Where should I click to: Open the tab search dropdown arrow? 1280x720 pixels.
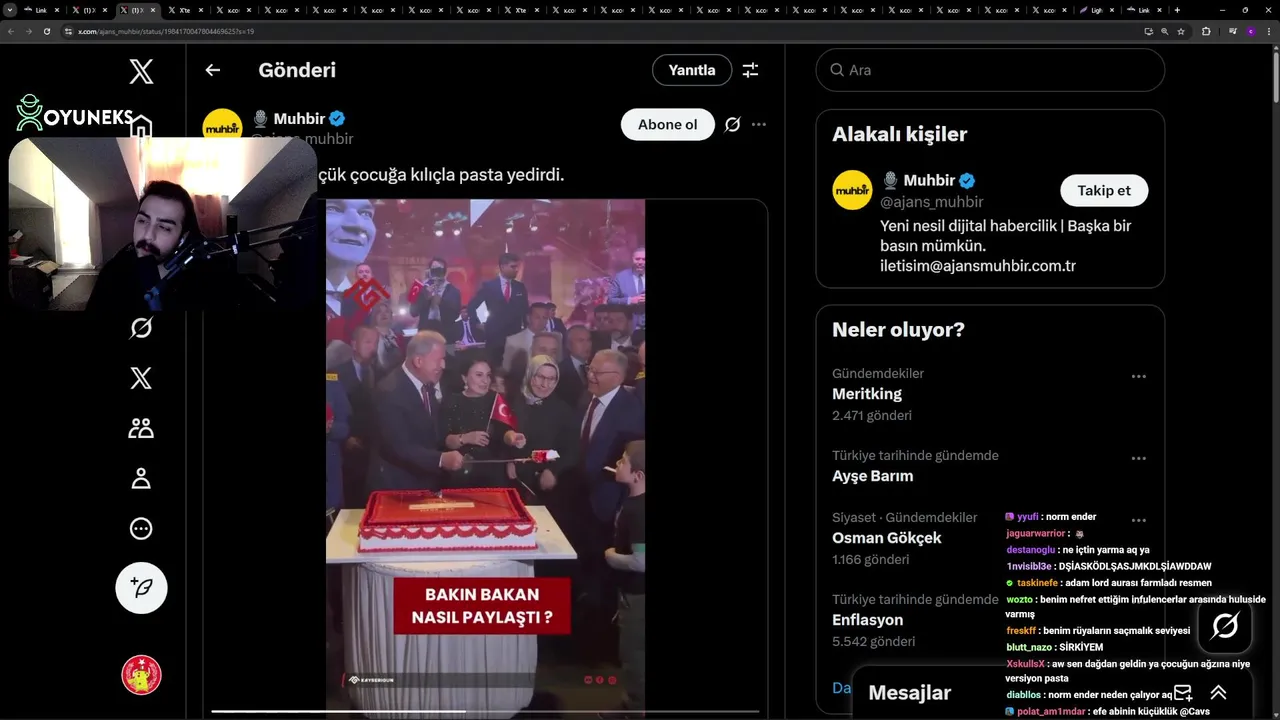[x=10, y=10]
